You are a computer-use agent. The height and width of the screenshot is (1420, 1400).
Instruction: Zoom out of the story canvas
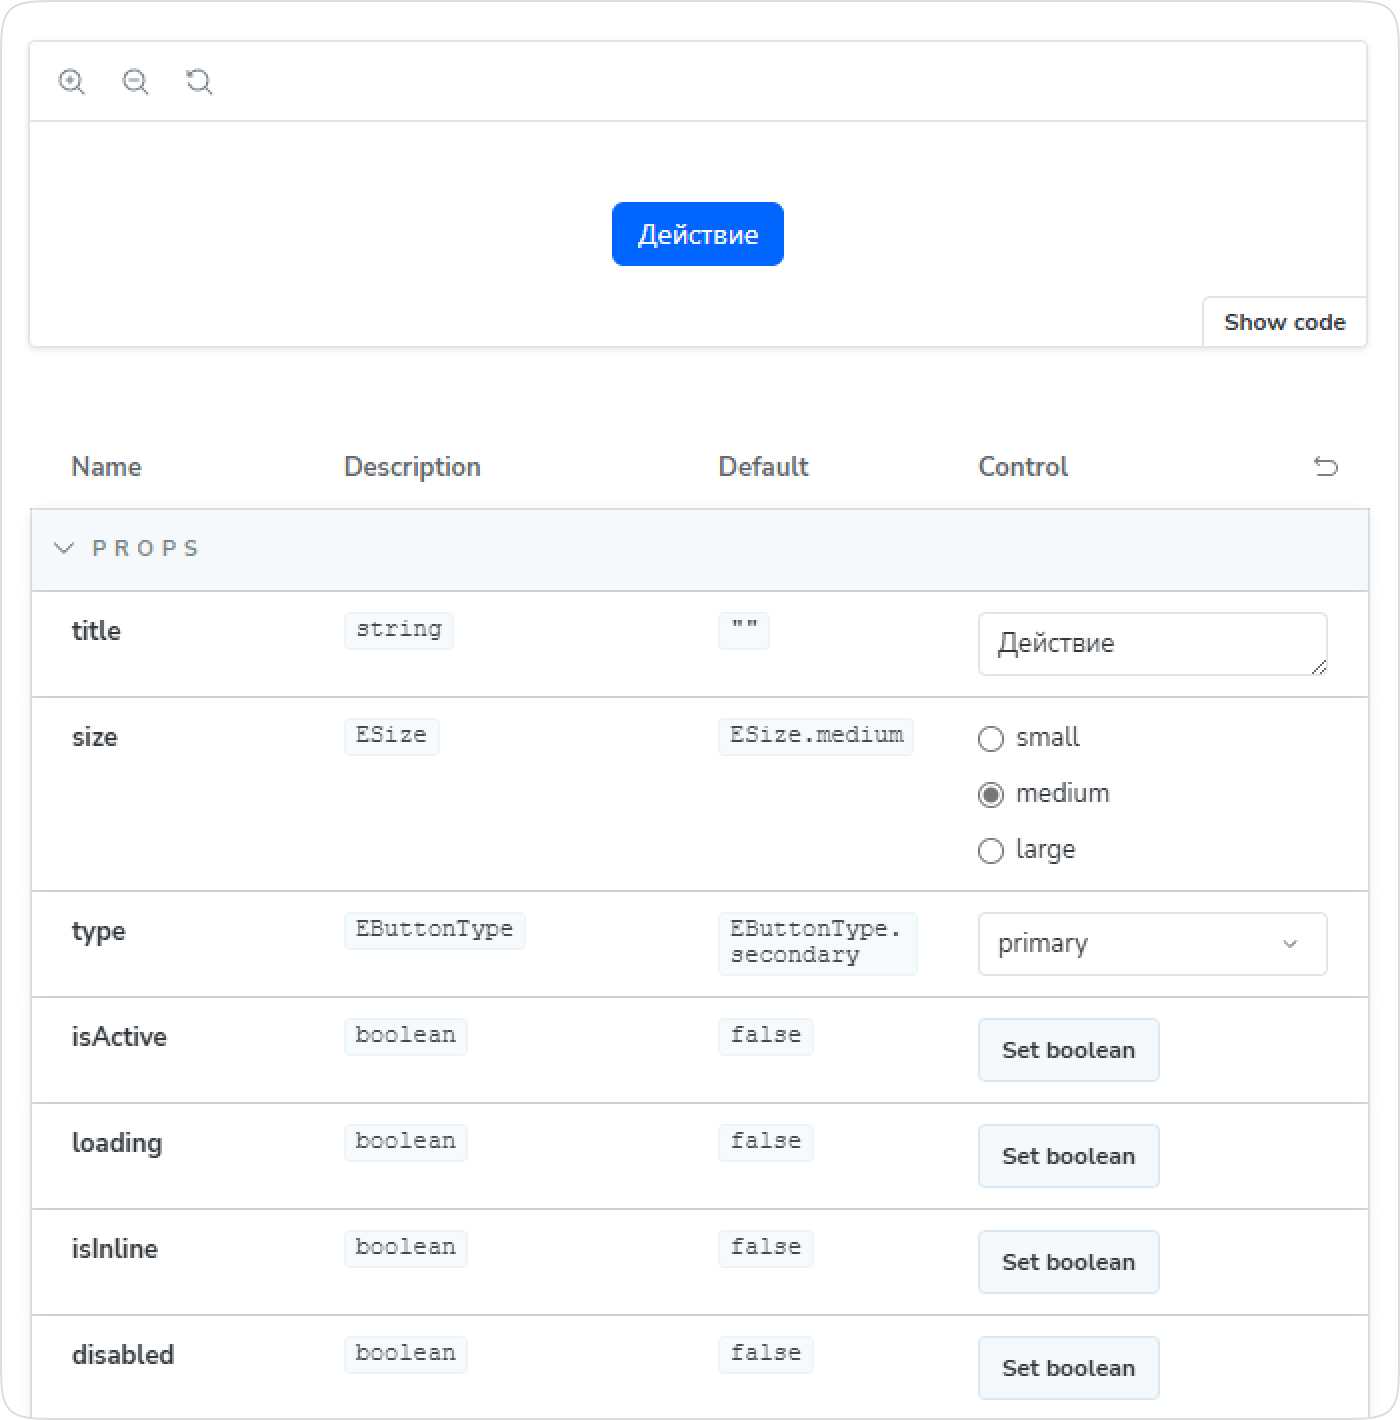click(x=135, y=82)
